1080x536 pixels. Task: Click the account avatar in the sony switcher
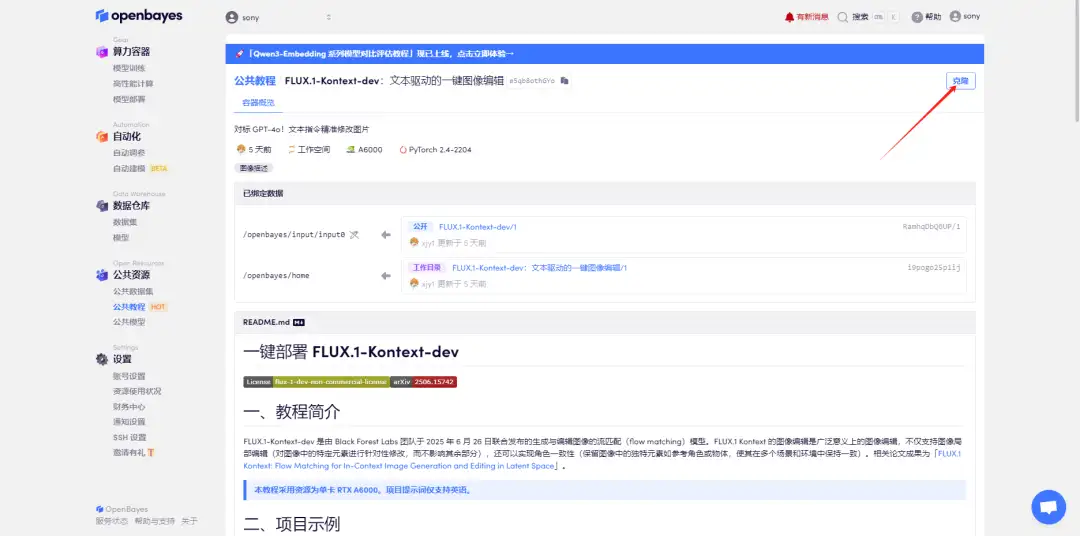point(232,17)
